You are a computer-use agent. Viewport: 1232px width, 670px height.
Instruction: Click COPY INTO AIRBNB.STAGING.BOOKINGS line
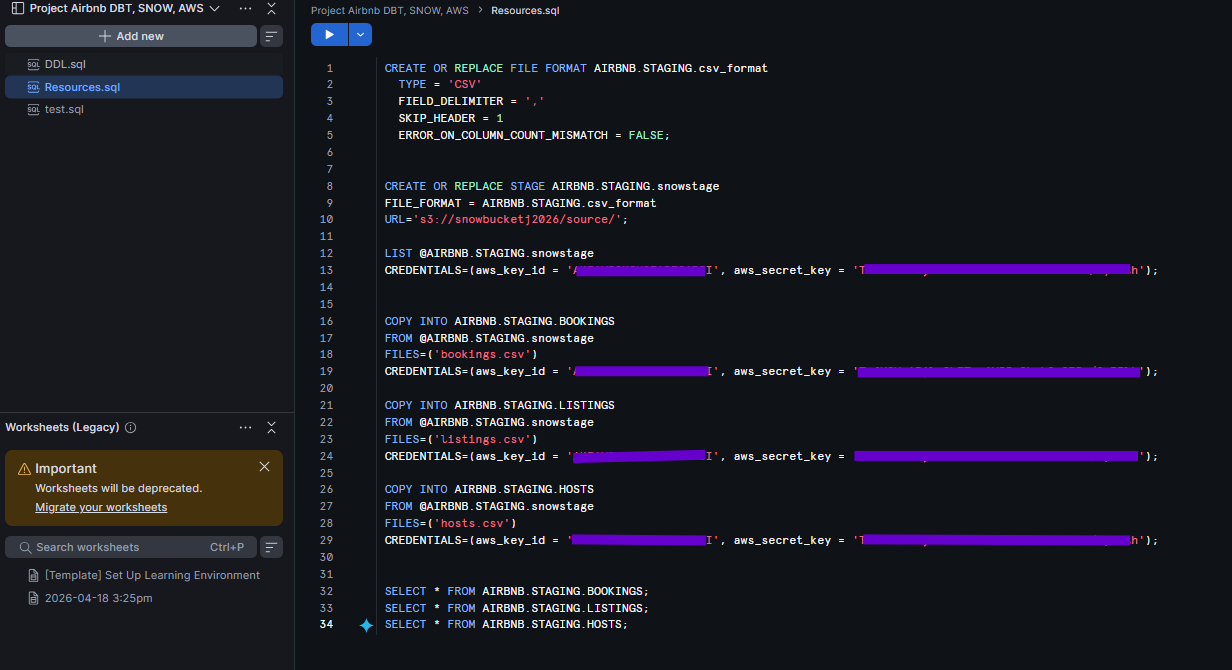(500, 321)
